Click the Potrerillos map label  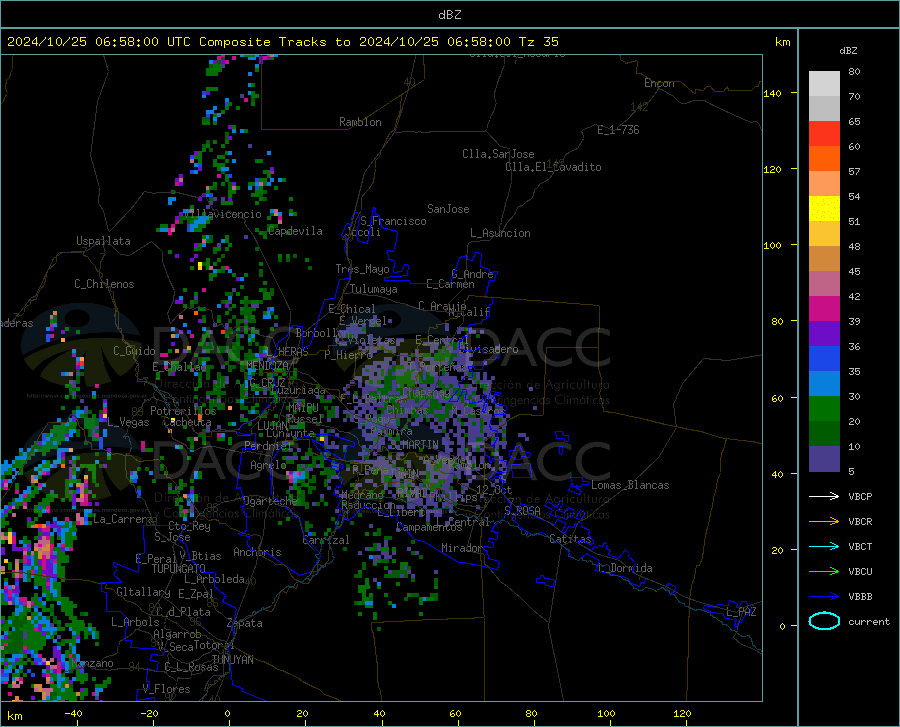point(183,411)
